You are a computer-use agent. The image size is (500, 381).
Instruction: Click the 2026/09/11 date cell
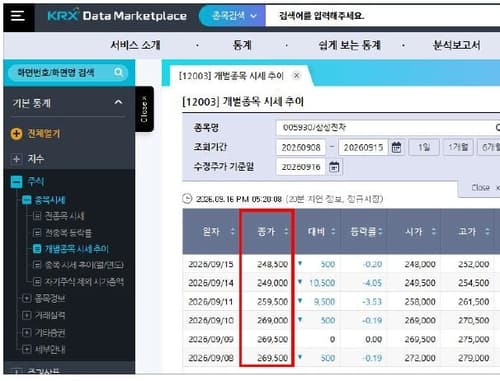tap(211, 302)
